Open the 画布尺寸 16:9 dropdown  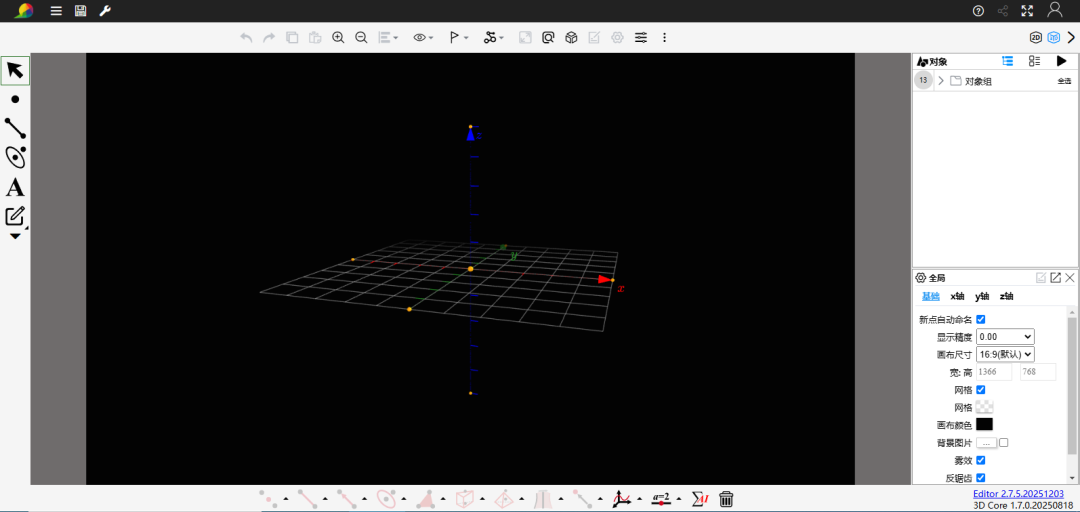pos(1005,354)
